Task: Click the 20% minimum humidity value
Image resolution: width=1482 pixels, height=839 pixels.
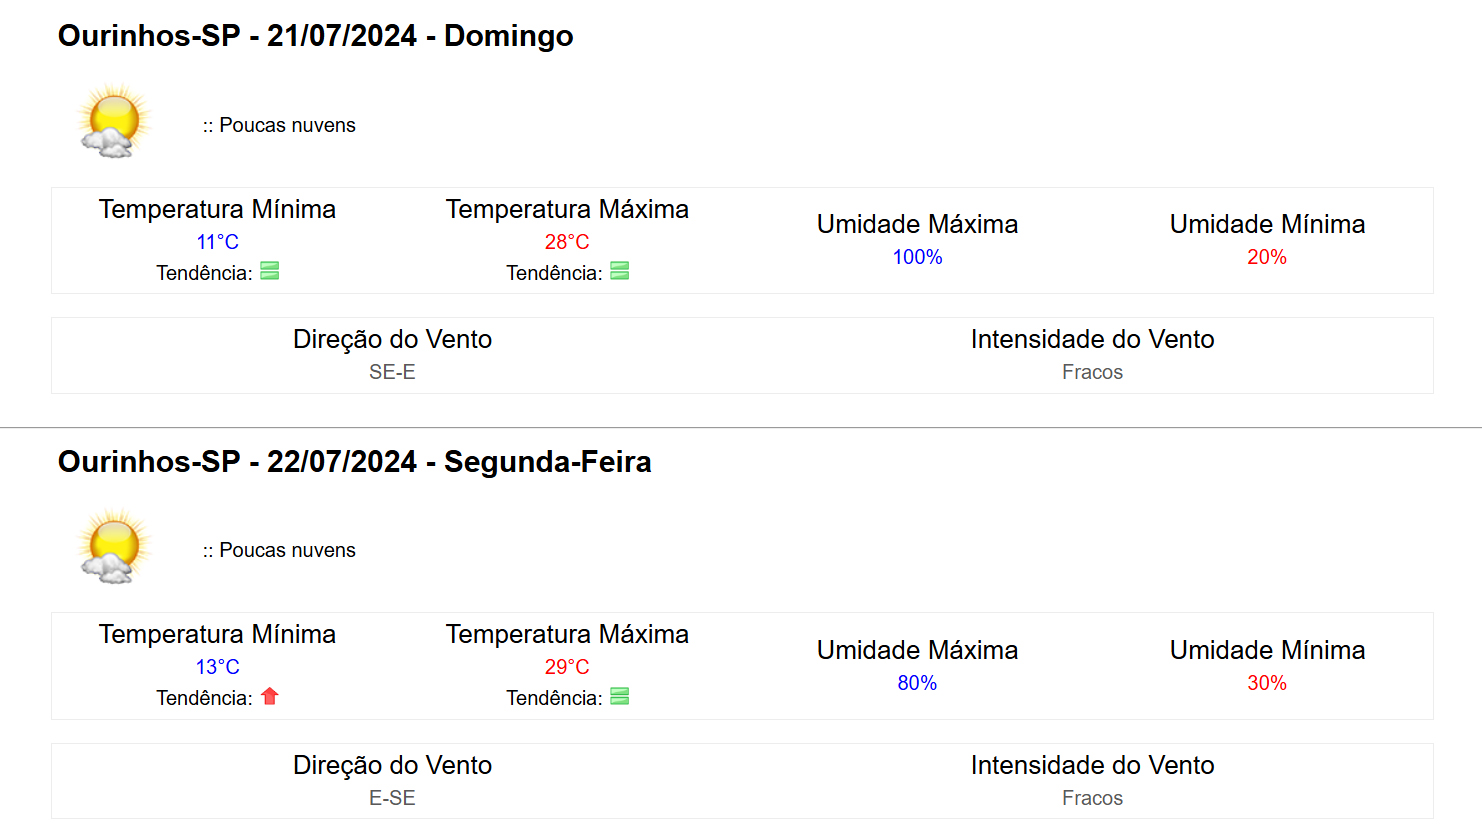Action: coord(1266,257)
